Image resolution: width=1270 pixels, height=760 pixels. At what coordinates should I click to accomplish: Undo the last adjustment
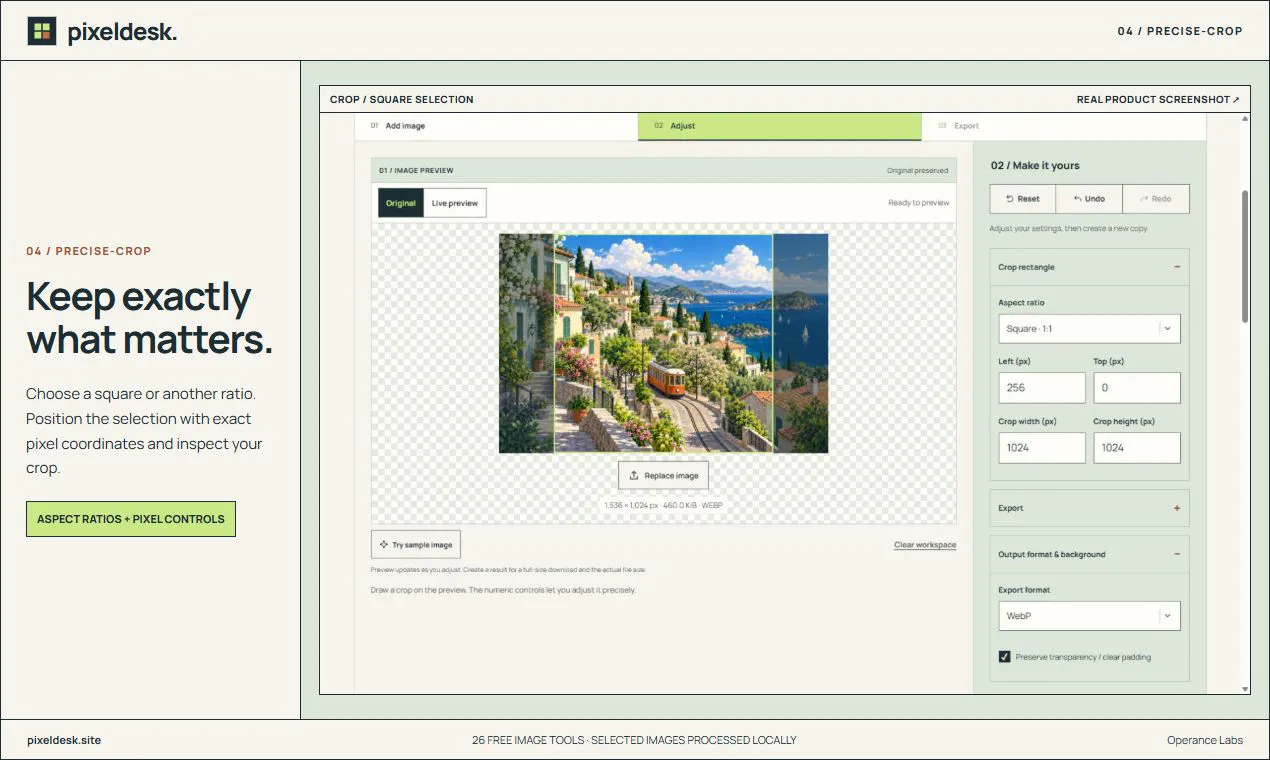click(x=1089, y=199)
